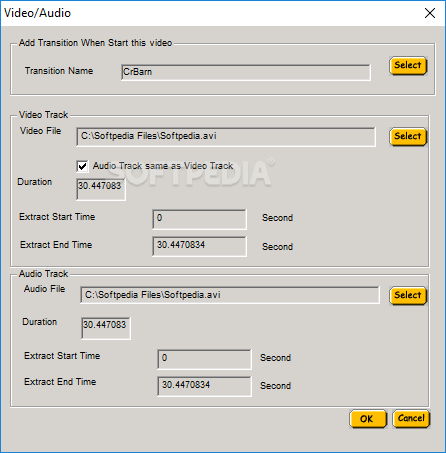Click Select button for Video File
This screenshot has width=446, height=453.
click(408, 136)
